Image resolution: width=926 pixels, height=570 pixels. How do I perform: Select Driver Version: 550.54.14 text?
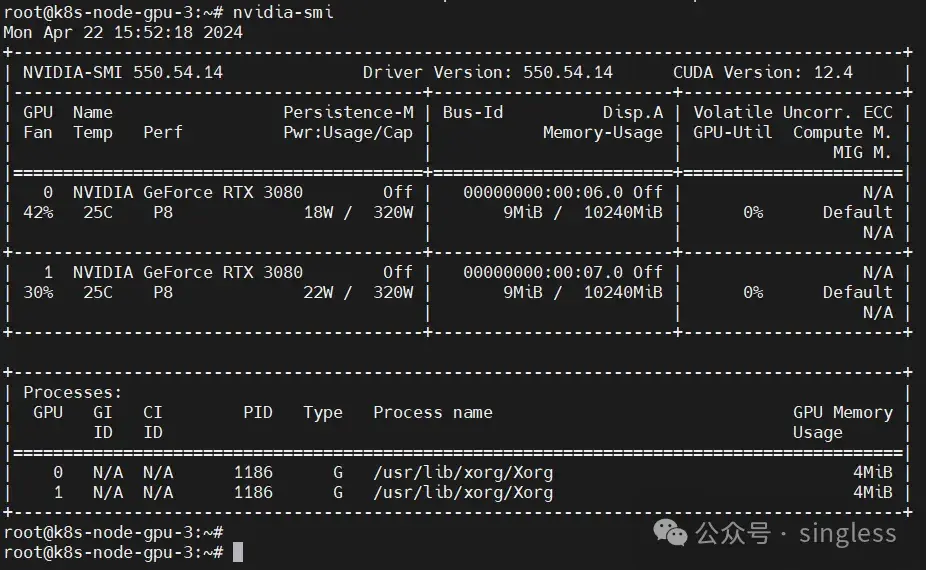coord(488,72)
